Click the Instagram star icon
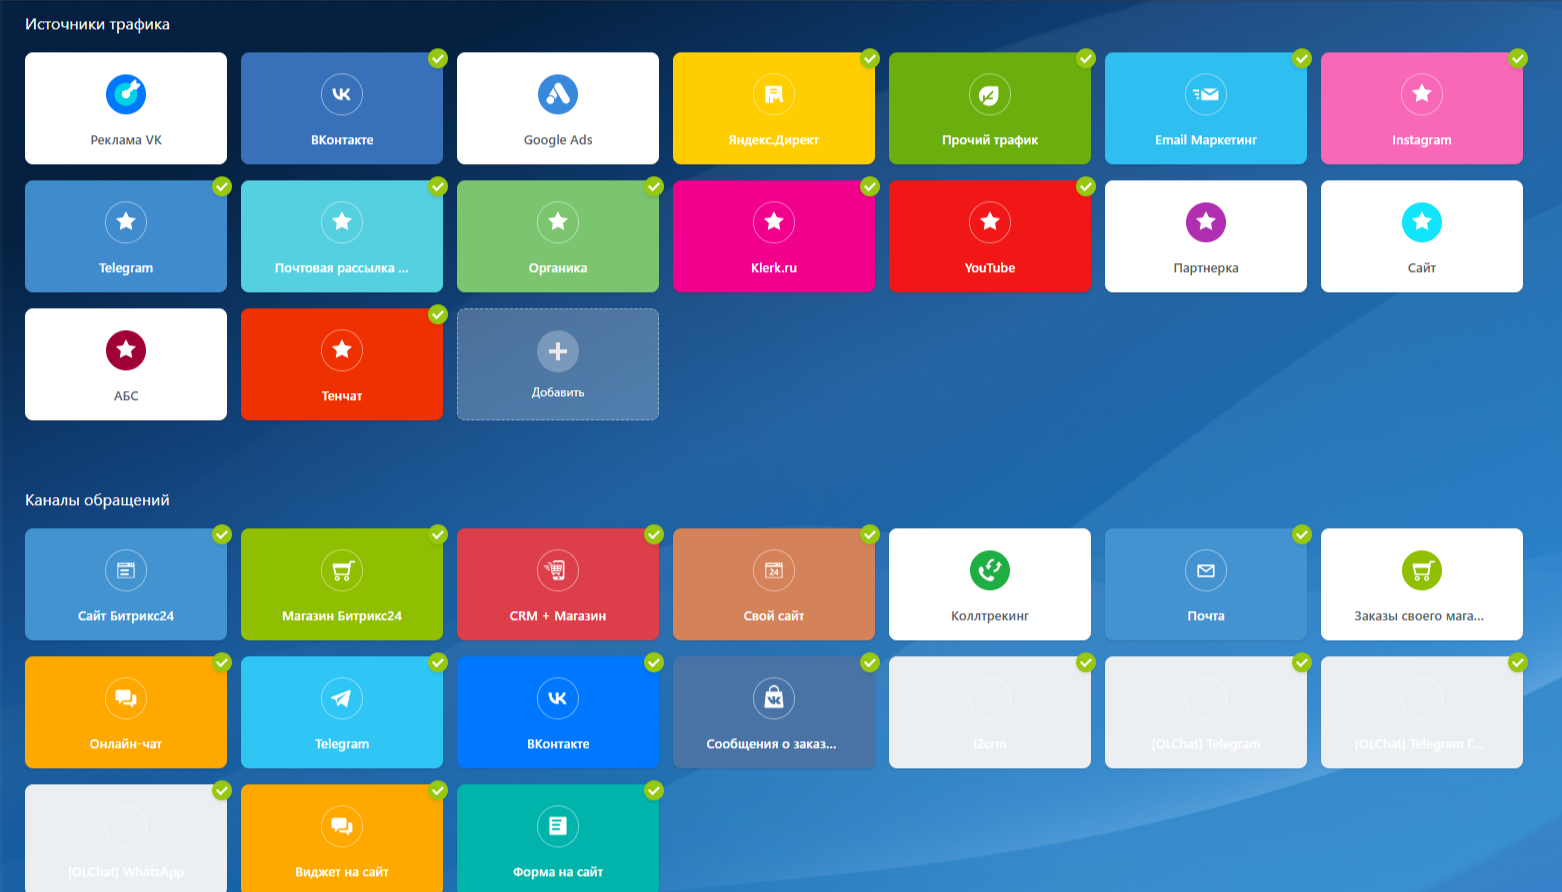The height and width of the screenshot is (892, 1562). [1422, 94]
